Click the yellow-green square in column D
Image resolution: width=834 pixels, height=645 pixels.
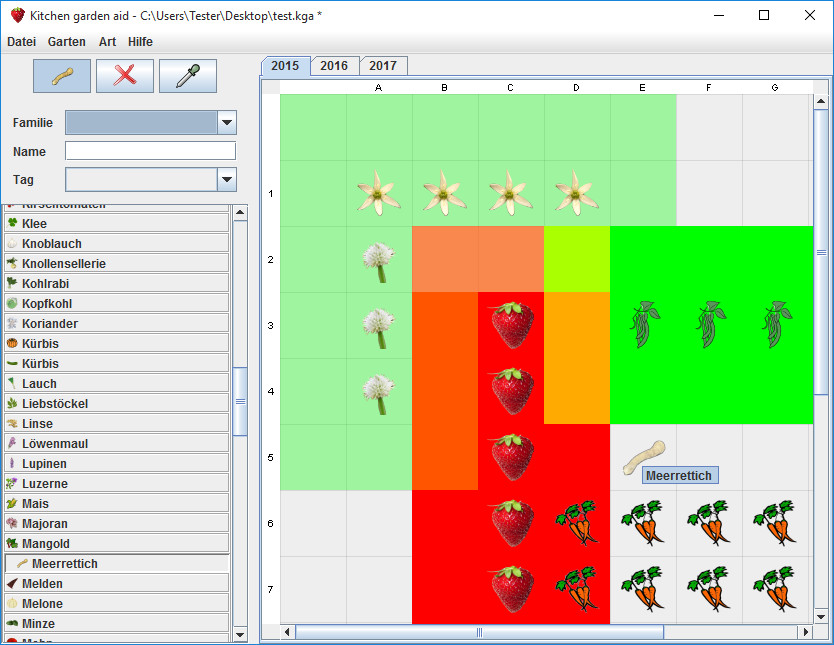point(576,259)
